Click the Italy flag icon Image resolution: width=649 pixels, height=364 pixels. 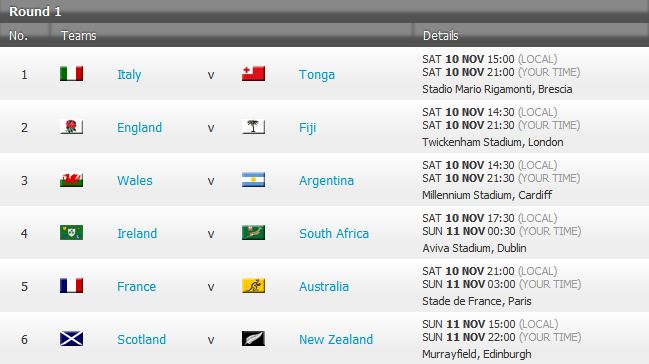click(71, 74)
